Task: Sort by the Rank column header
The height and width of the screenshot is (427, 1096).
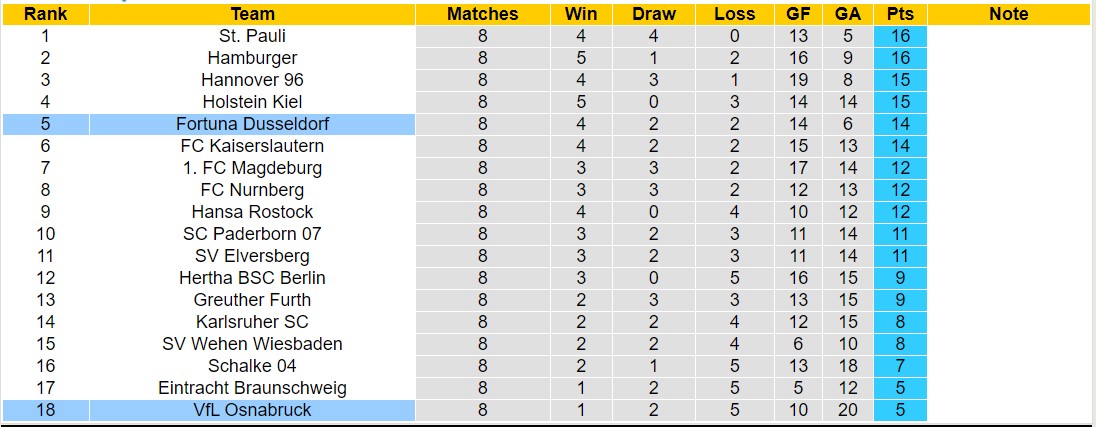Action: point(45,14)
